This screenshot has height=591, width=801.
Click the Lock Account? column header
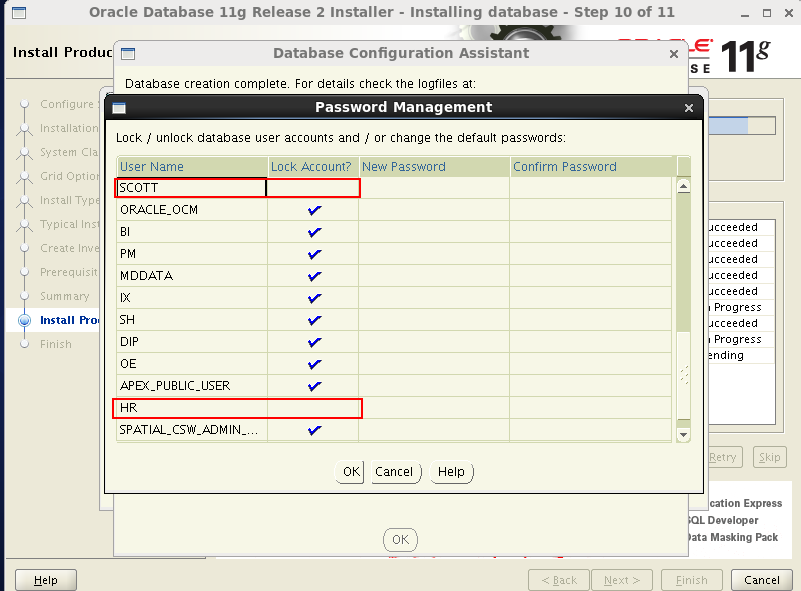coord(313,167)
